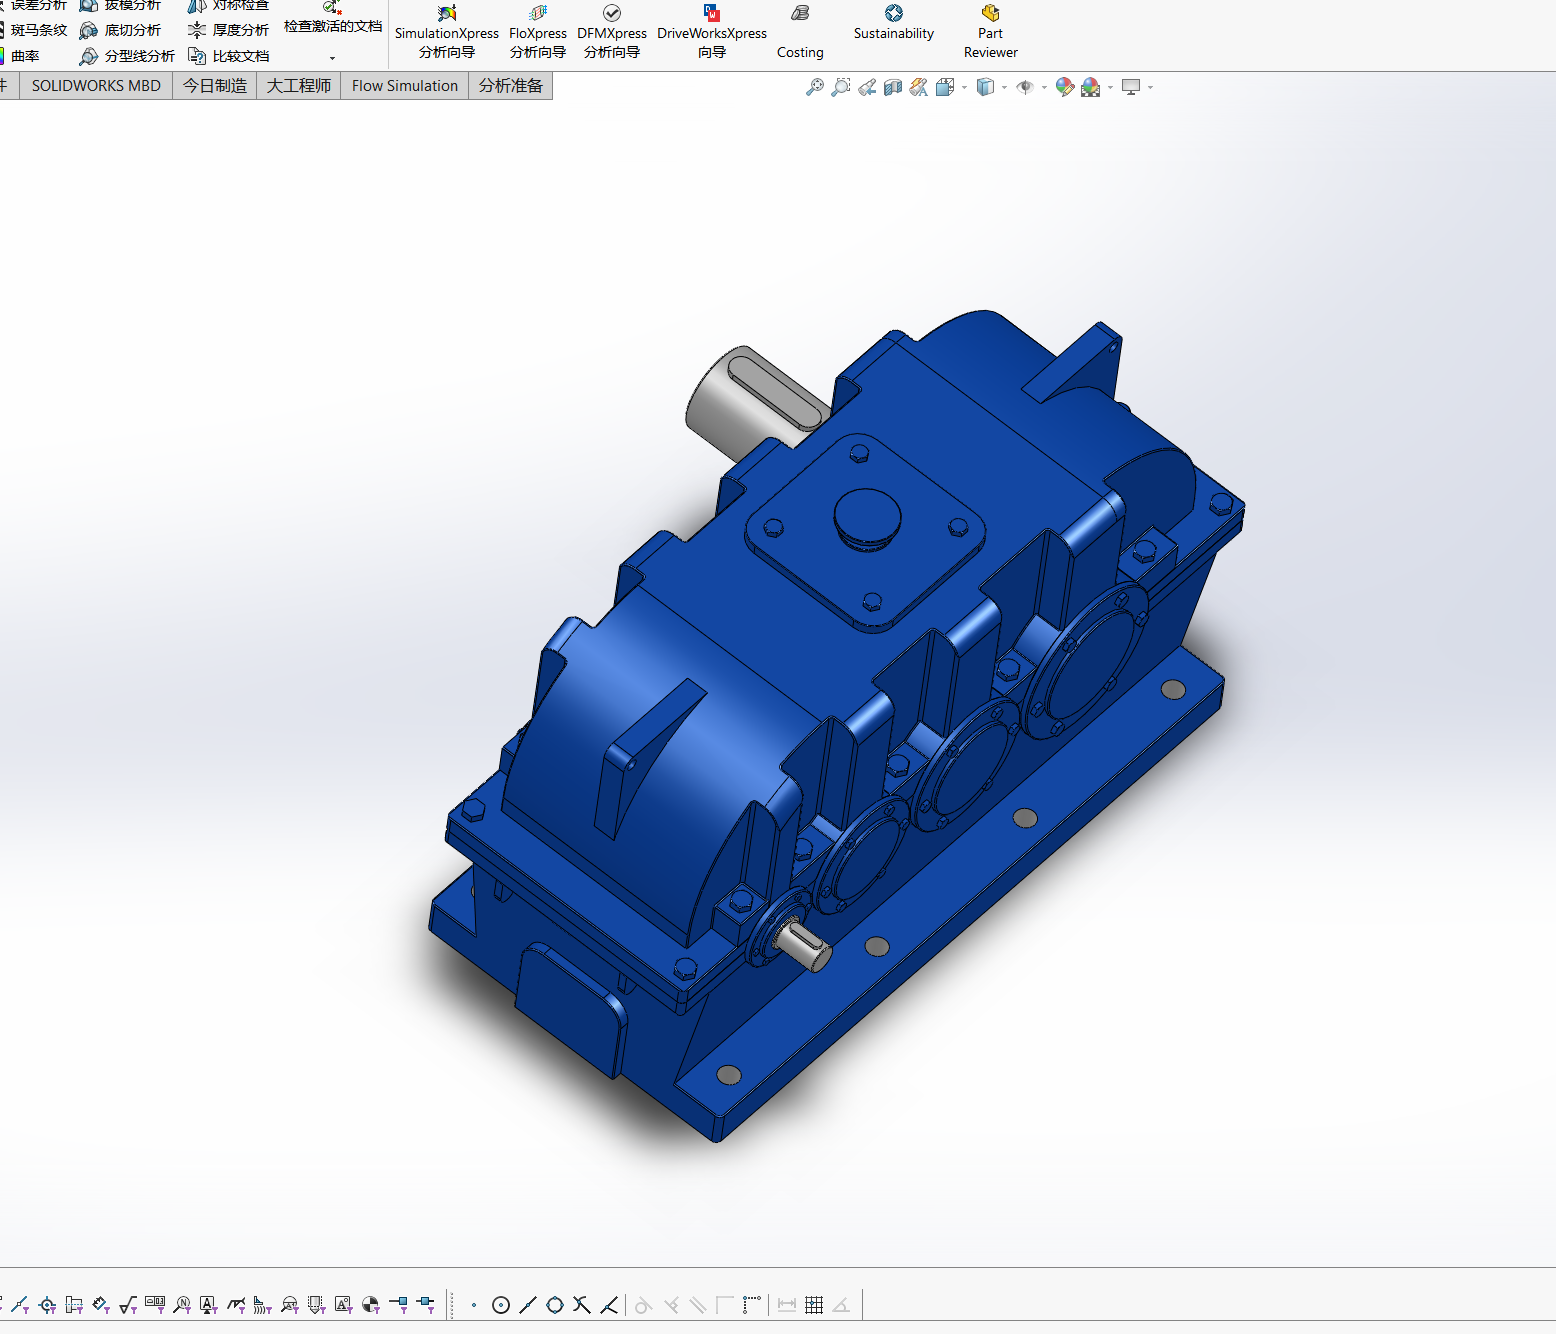Image resolution: width=1556 pixels, height=1334 pixels.
Task: Click Previous View icon
Action: pyautogui.click(x=867, y=87)
